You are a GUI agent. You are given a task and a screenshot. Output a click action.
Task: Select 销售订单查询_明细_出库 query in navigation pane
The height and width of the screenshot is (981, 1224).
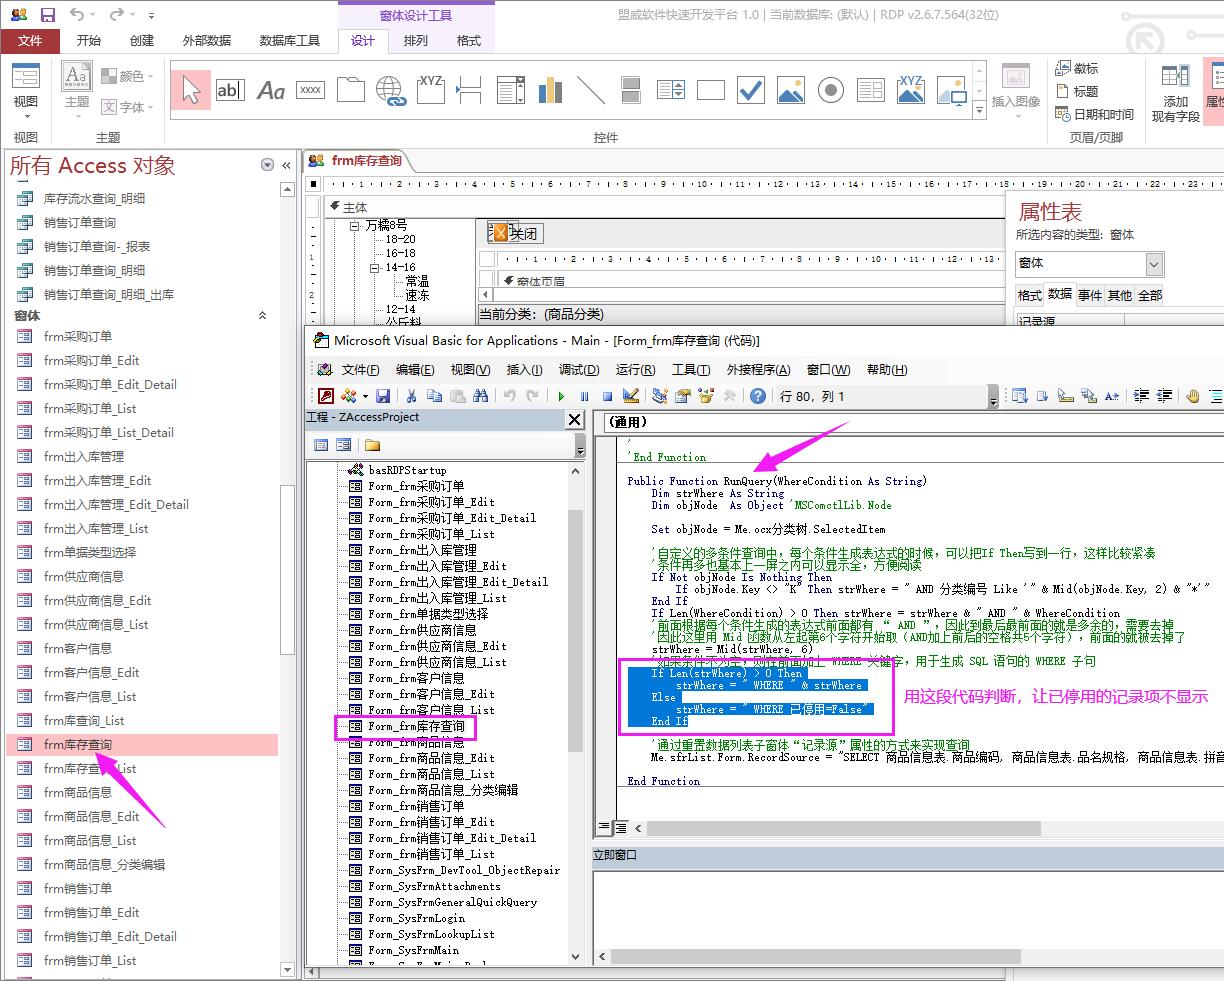pyautogui.click(x=108, y=294)
